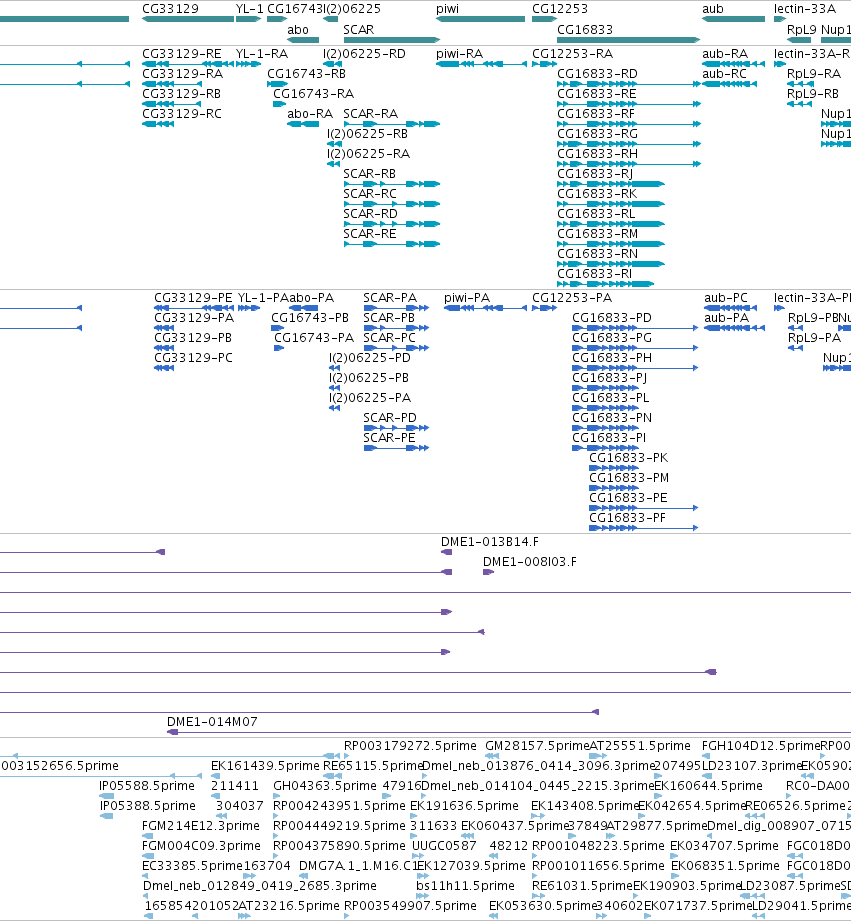This screenshot has height=921, width=851.
Task: Select transcript CG12253-RA
Action: pyautogui.click(x=544, y=64)
